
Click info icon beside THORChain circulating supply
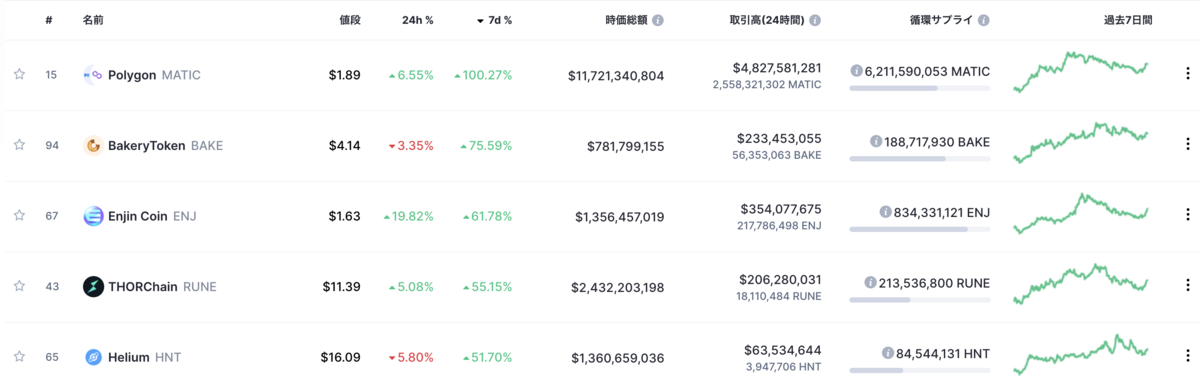pos(870,283)
